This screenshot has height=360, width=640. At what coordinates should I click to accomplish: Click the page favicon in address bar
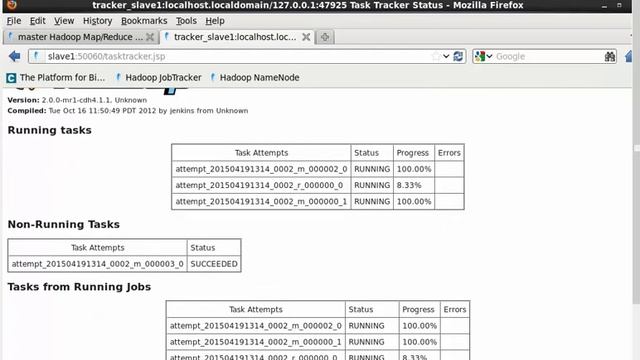pos(36,56)
